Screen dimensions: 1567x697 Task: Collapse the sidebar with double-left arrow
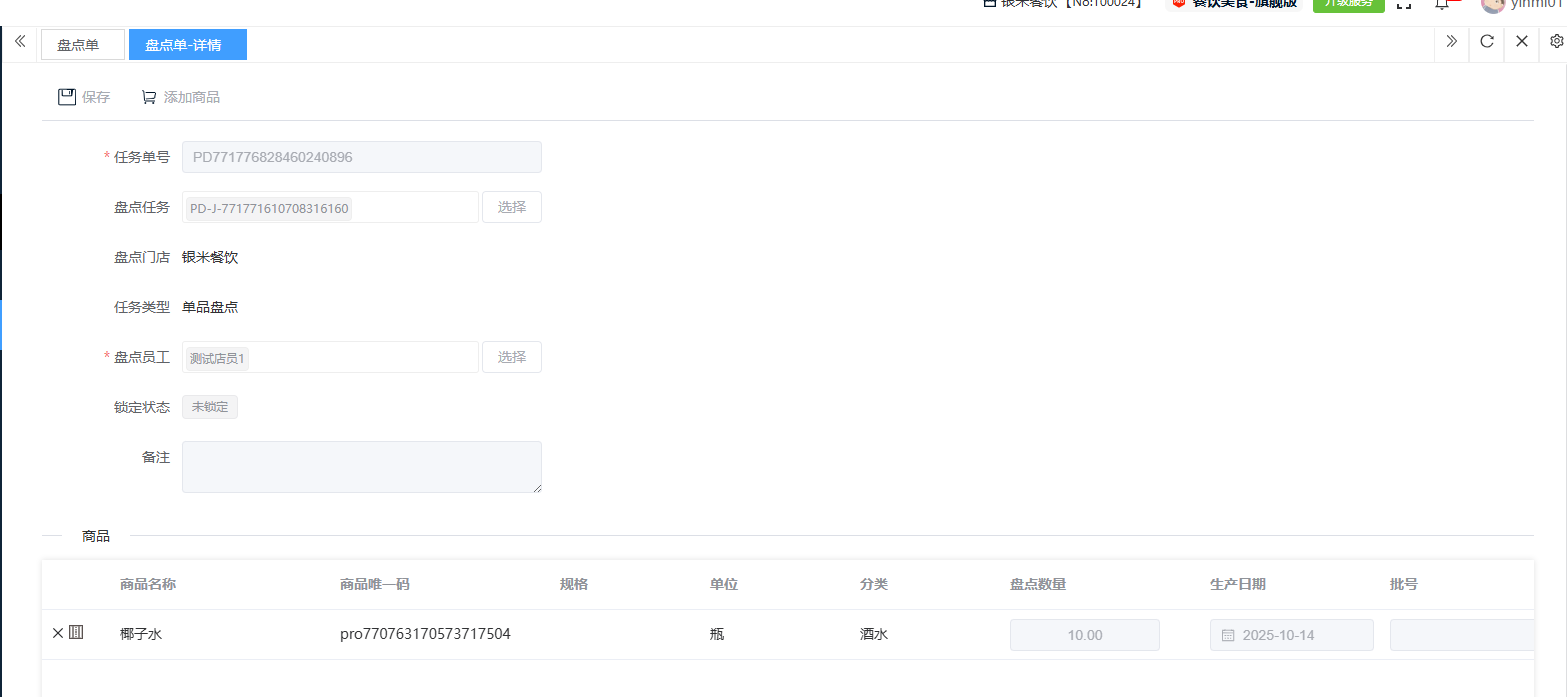point(20,41)
